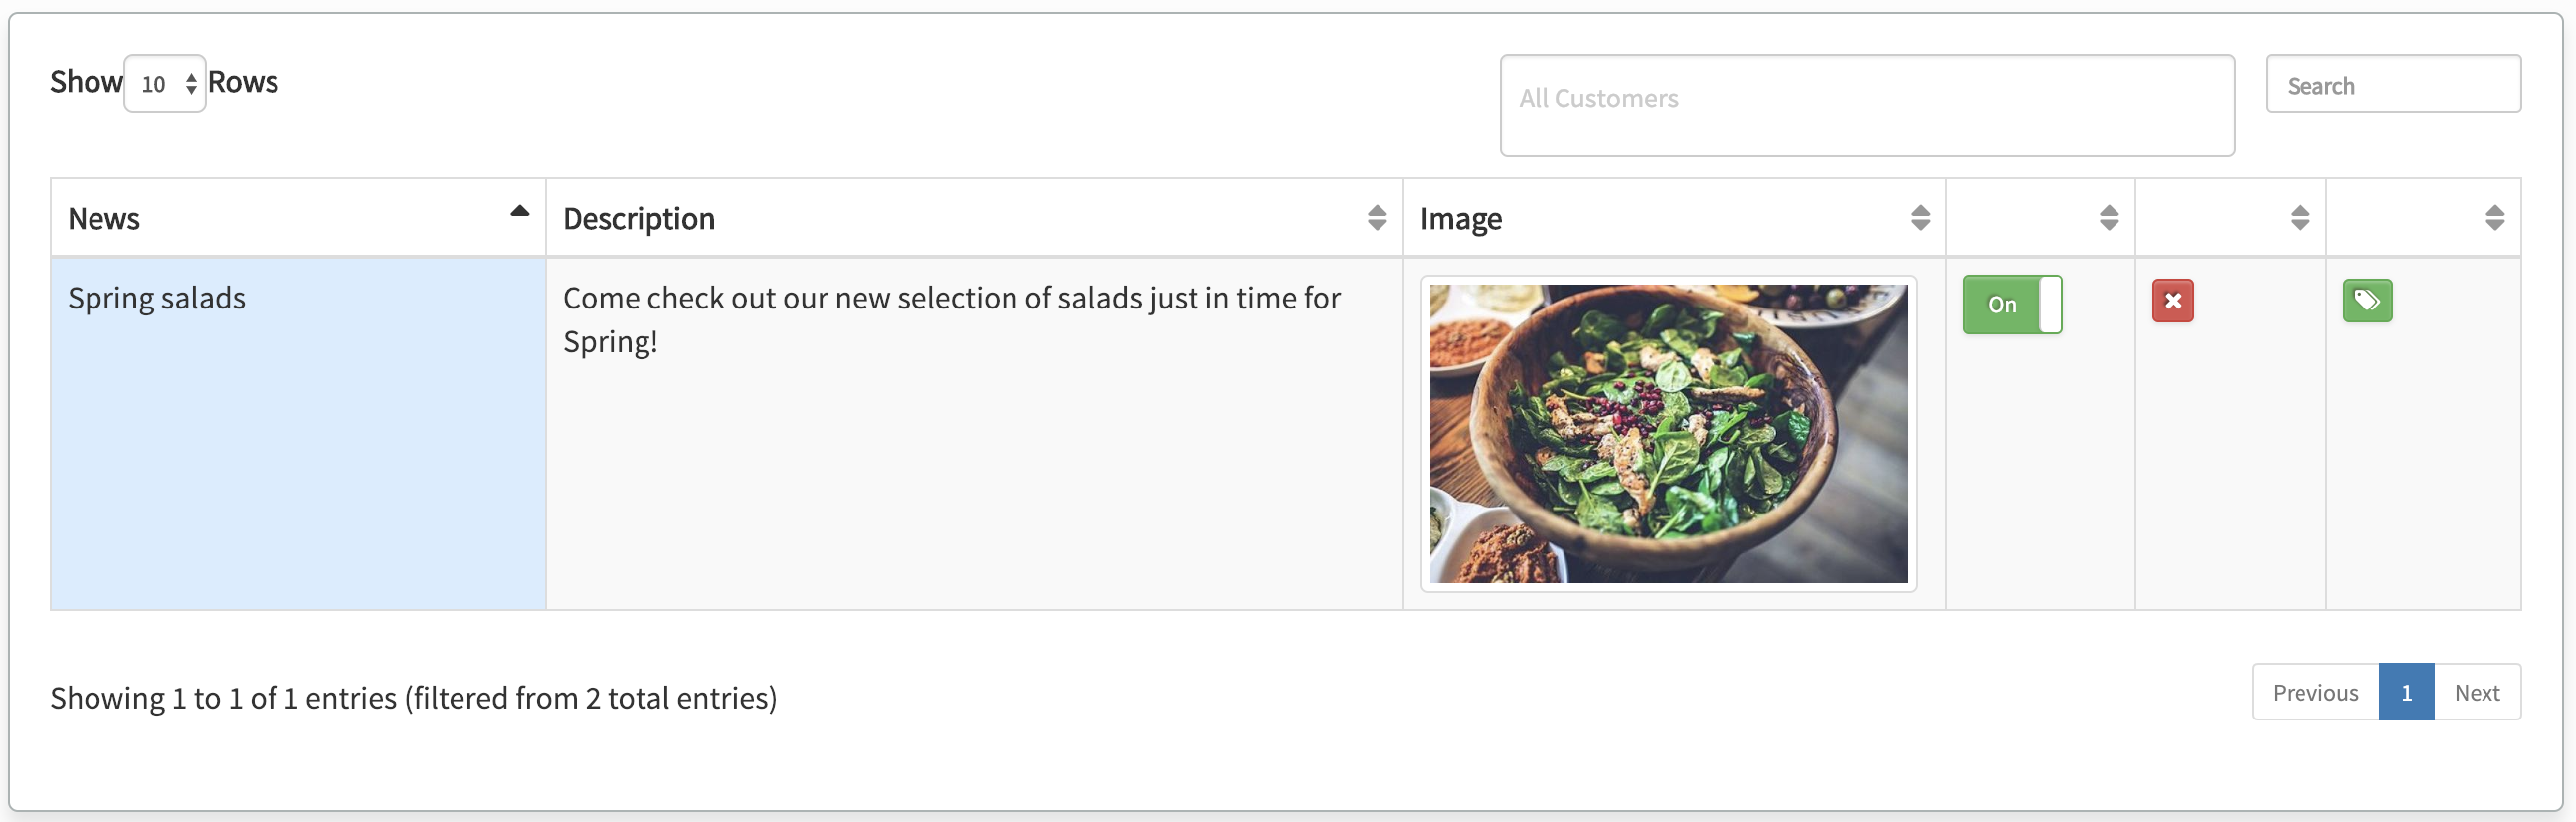The width and height of the screenshot is (2576, 822).
Task: Click the Description column sort arrows
Action: 1376,218
